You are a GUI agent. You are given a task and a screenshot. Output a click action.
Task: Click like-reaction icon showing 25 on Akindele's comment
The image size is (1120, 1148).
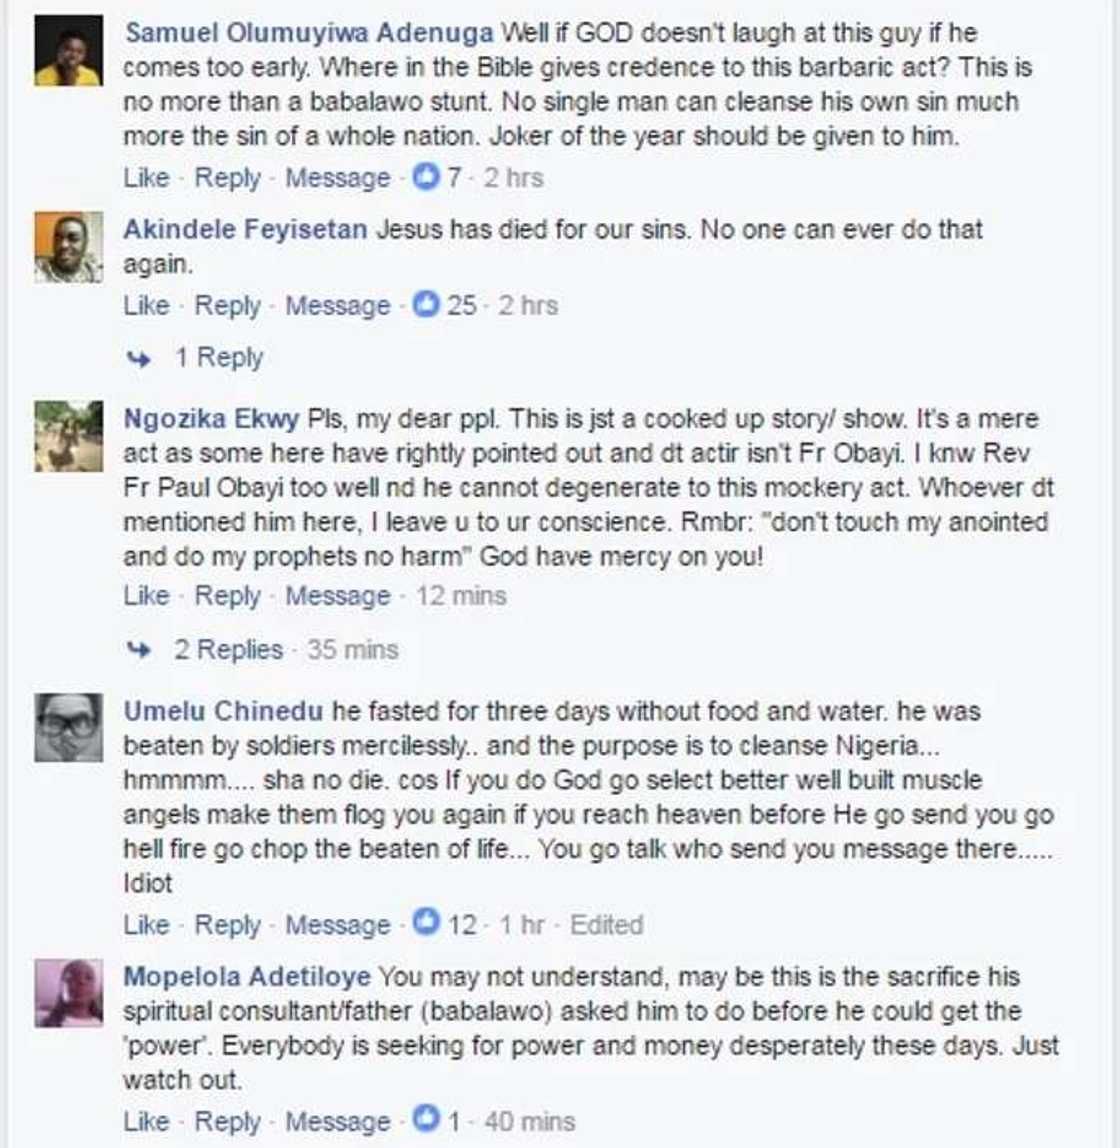tap(427, 305)
